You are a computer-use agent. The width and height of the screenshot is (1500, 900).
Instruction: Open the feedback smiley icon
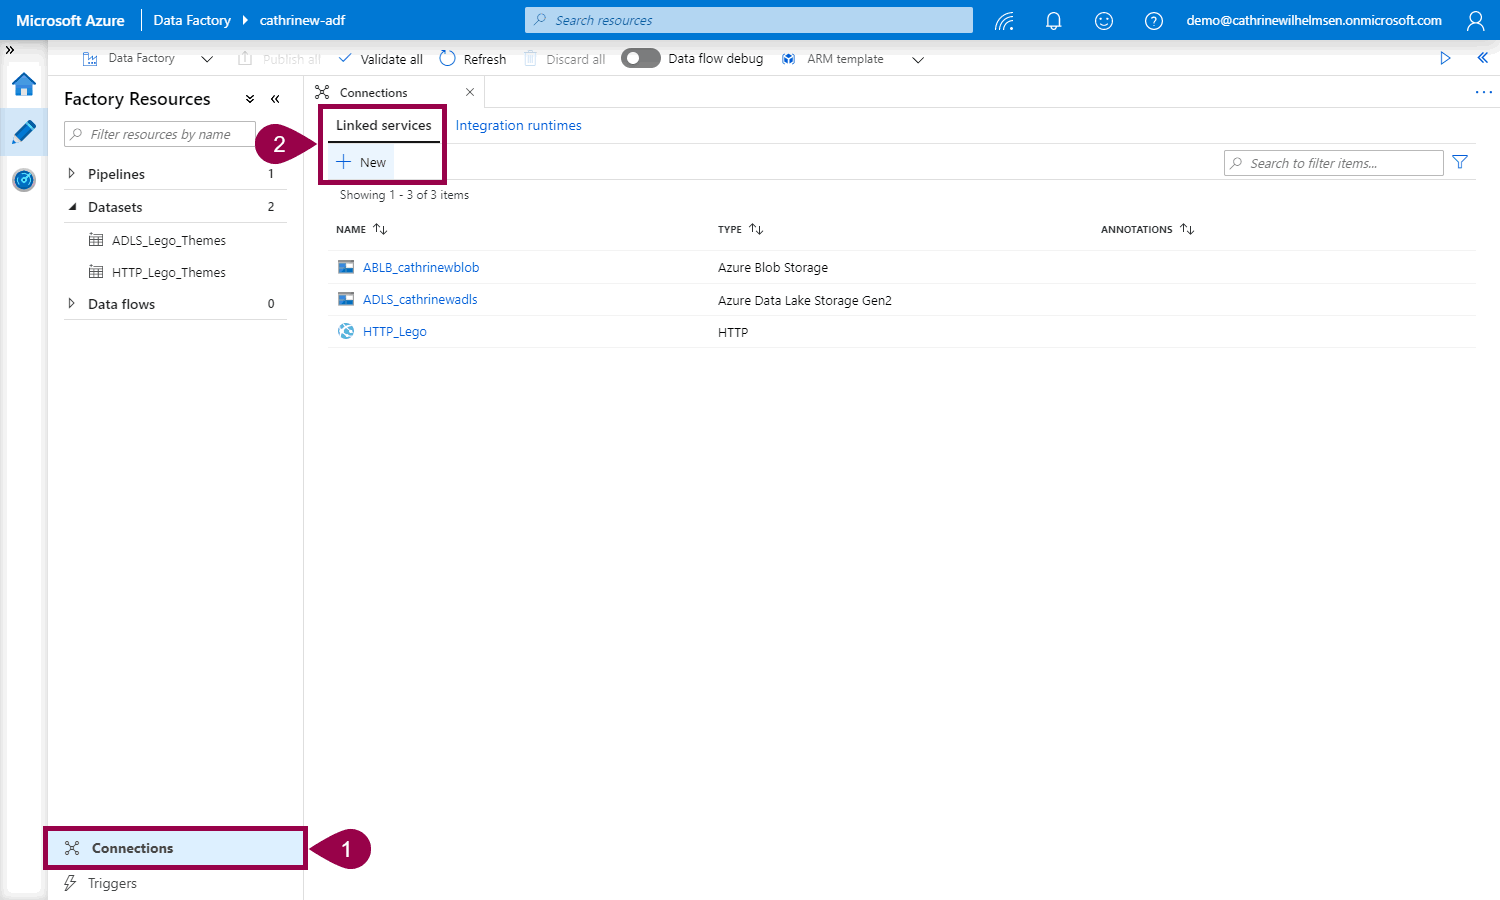pos(1103,21)
